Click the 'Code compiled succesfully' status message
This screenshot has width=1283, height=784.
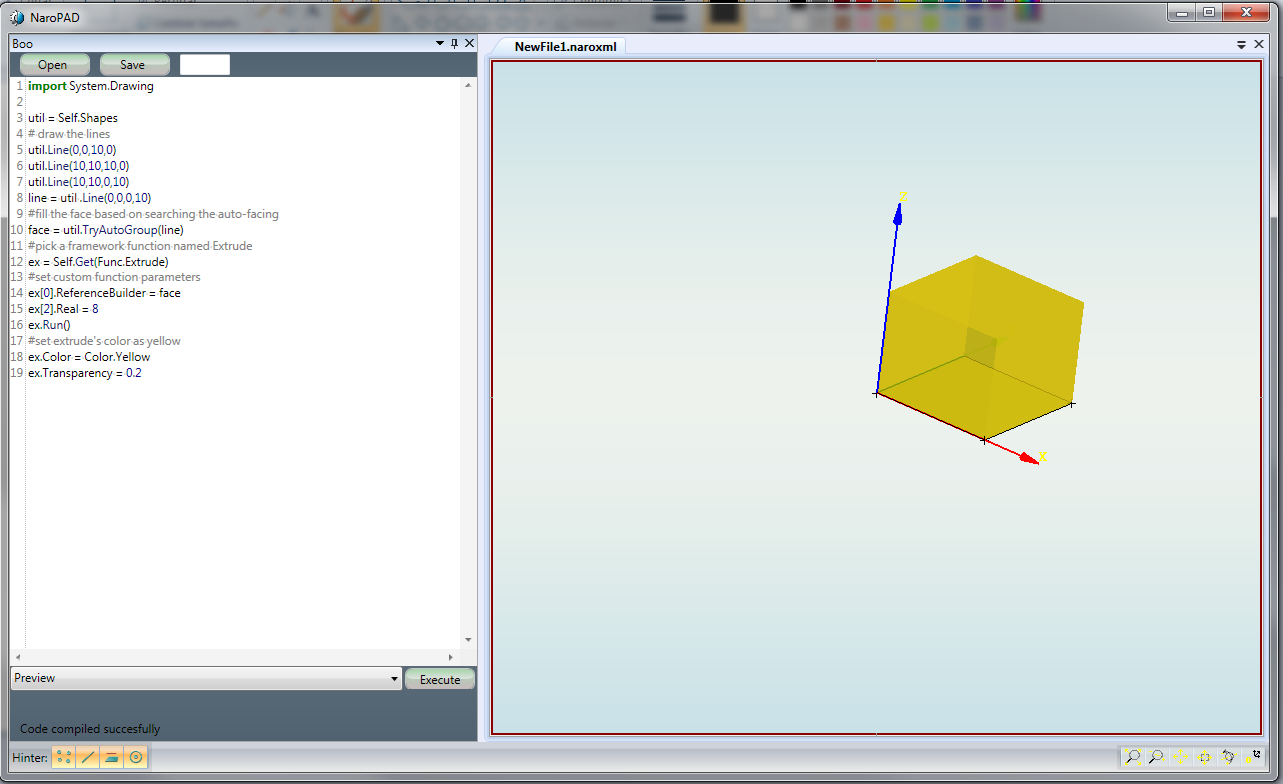(90, 729)
